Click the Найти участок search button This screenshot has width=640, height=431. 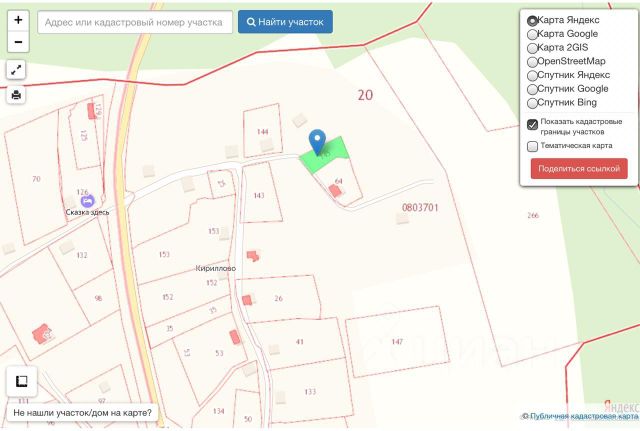285,22
